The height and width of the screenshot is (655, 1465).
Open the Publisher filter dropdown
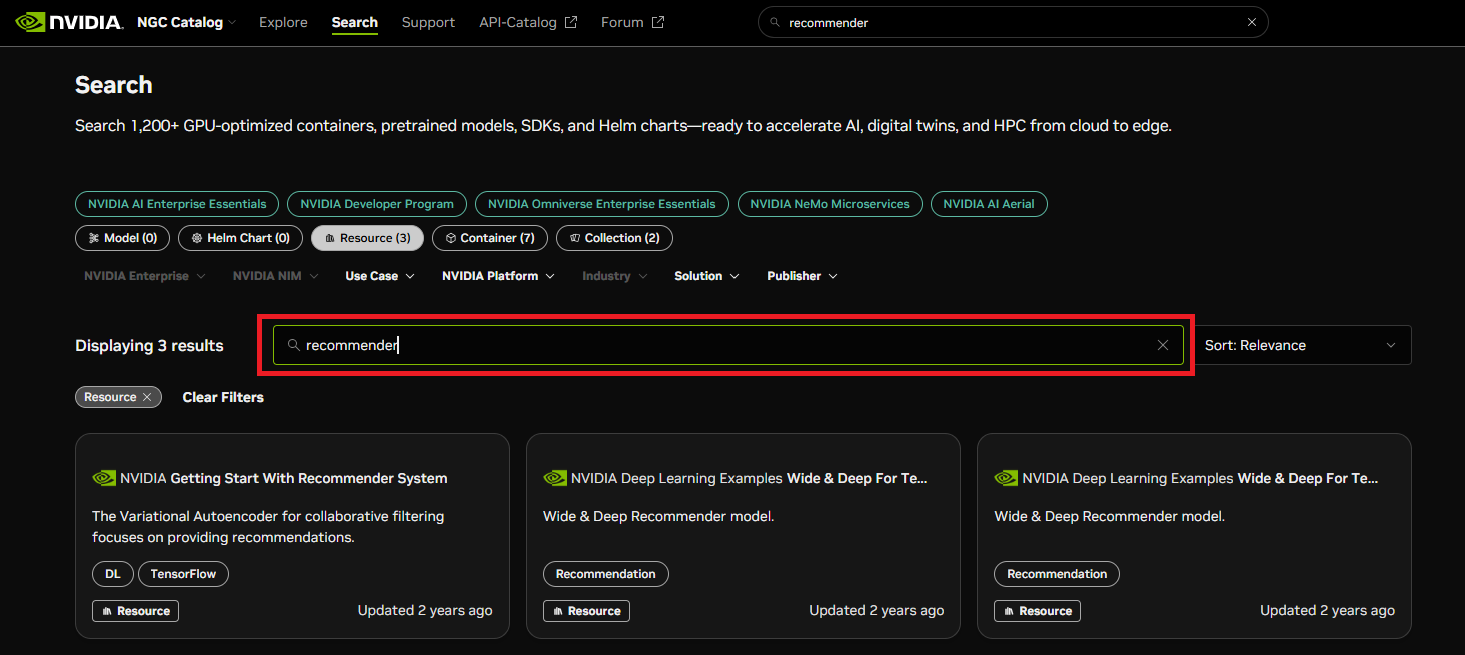802,276
